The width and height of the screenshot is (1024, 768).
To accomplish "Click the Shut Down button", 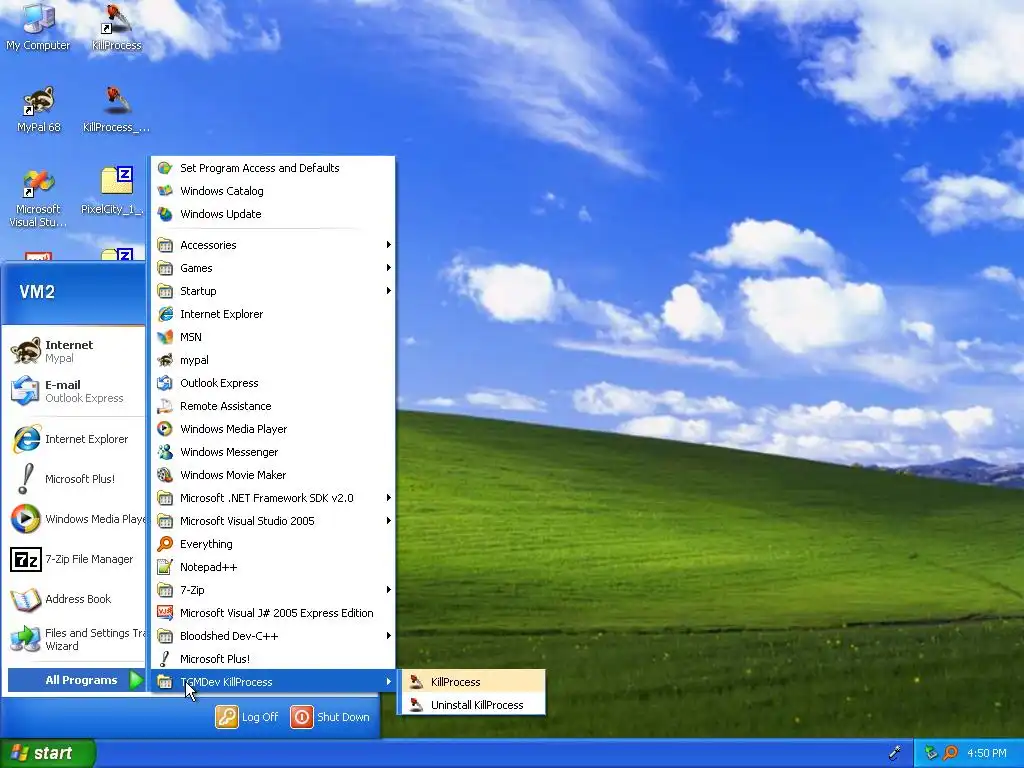I will click(x=330, y=717).
